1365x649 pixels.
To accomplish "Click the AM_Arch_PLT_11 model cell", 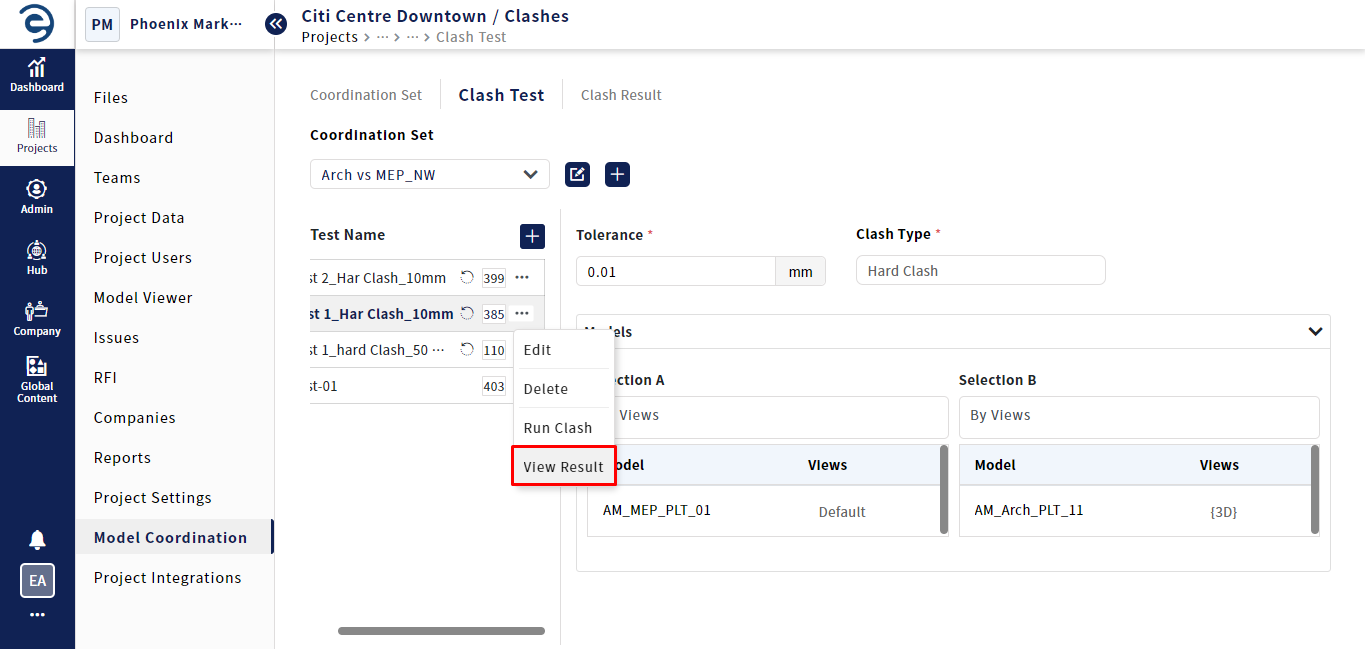I will (1029, 510).
